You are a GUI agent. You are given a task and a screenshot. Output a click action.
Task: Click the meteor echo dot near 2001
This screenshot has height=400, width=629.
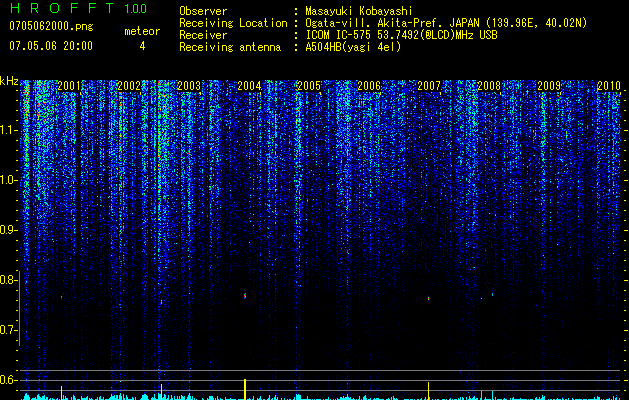tap(61, 297)
